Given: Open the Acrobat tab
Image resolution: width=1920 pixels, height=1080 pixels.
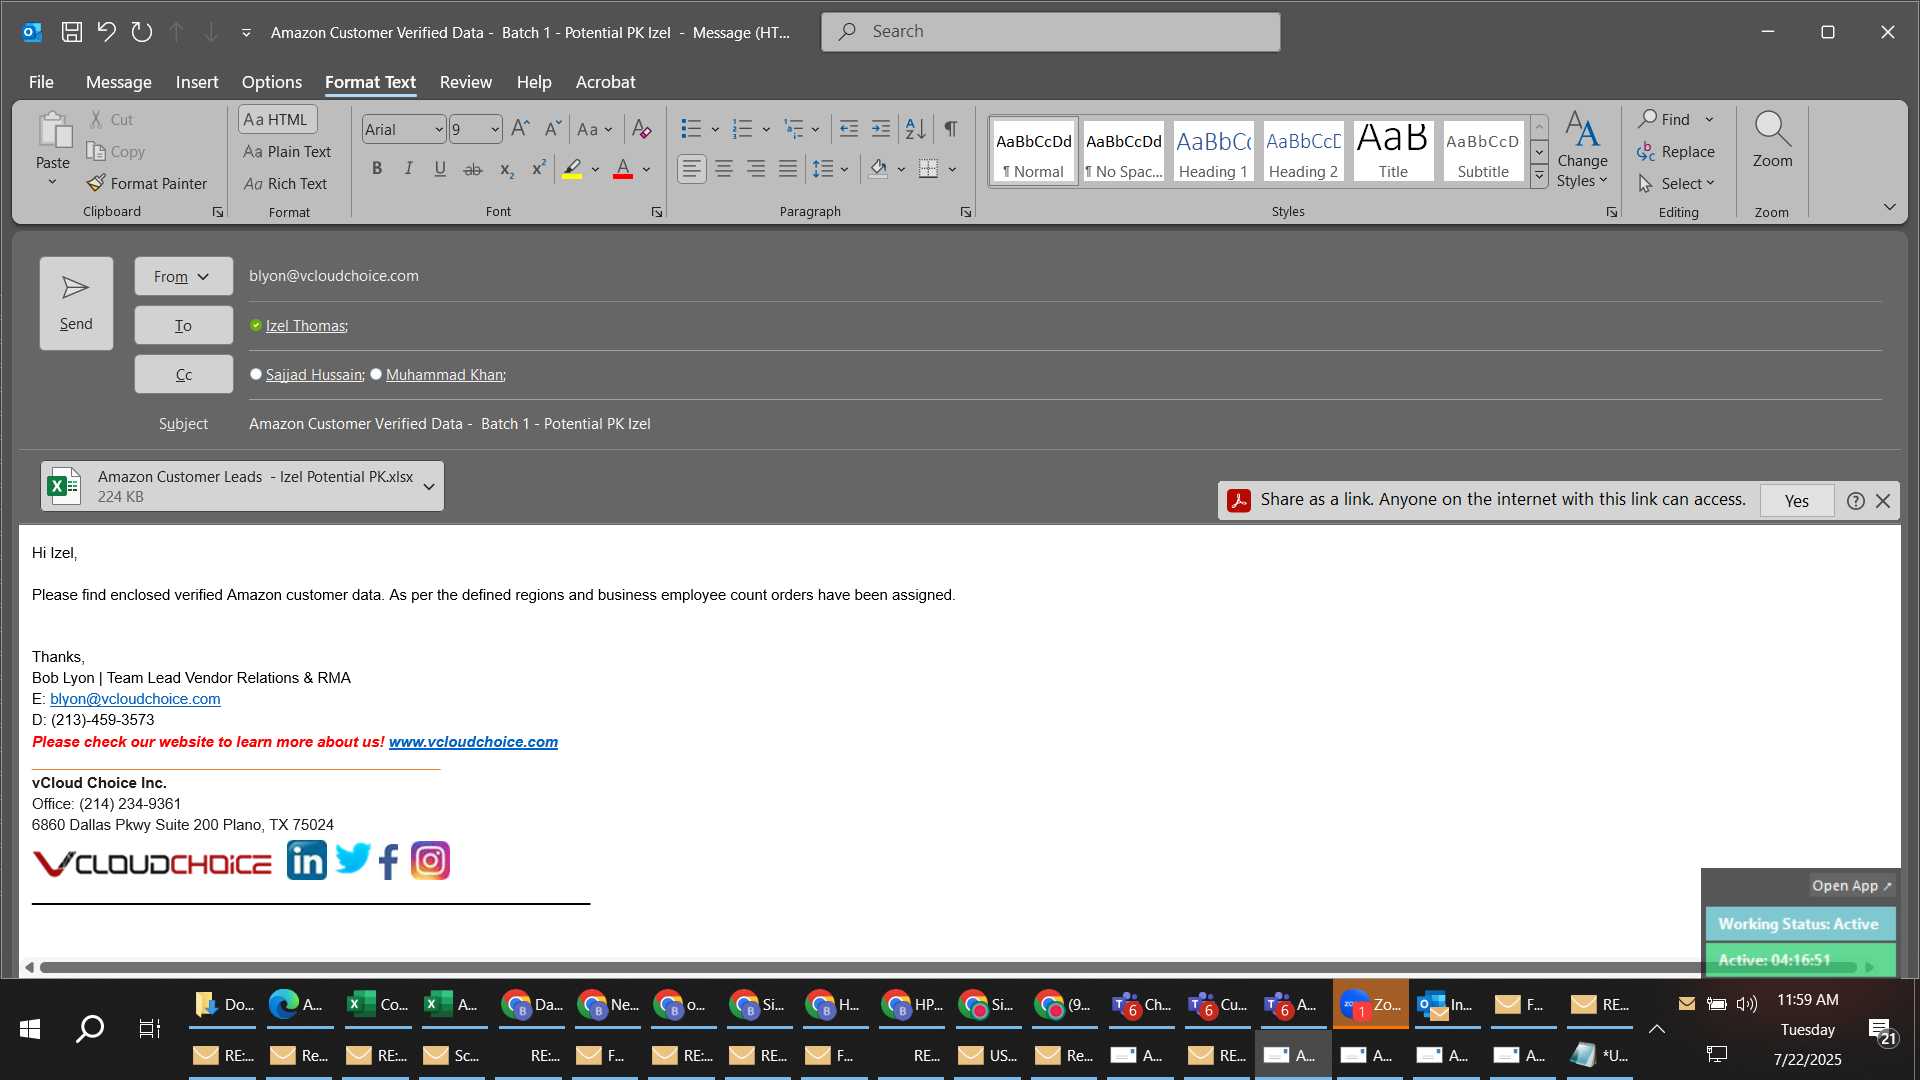Looking at the screenshot, I should pyautogui.click(x=605, y=82).
